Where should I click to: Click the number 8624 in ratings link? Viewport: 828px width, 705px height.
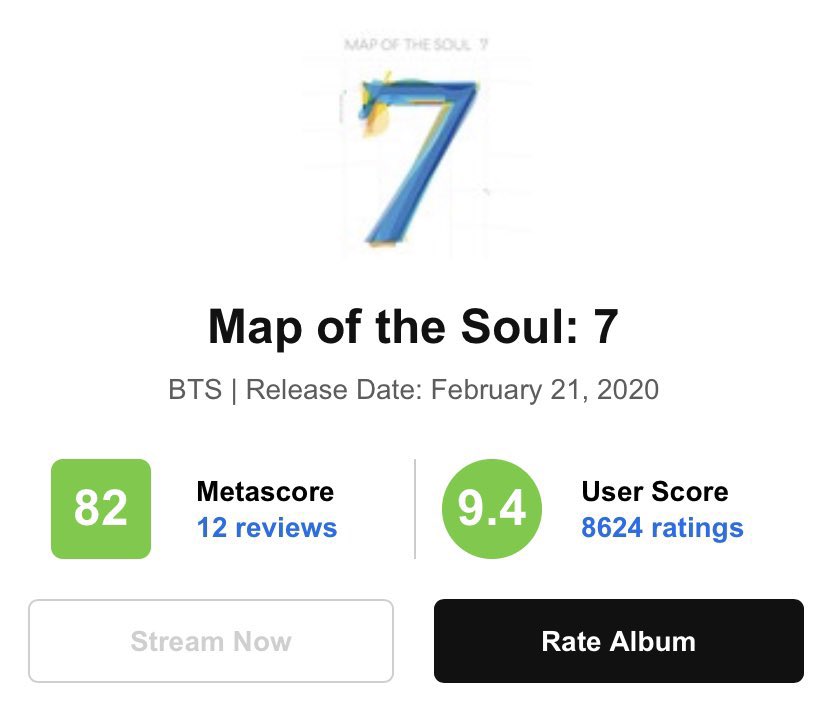[611, 528]
